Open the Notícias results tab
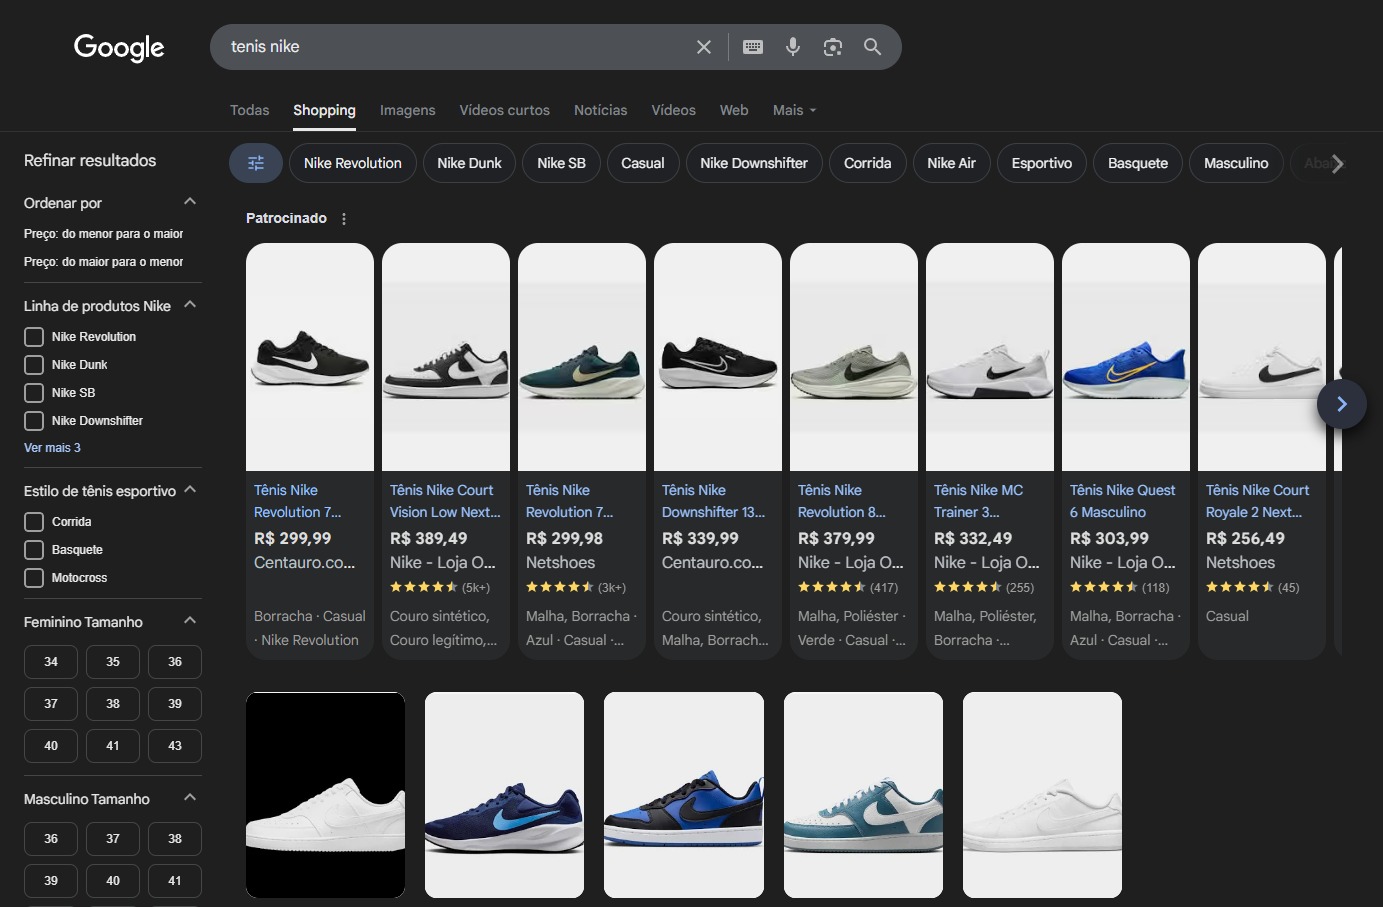Image resolution: width=1383 pixels, height=907 pixels. [600, 110]
